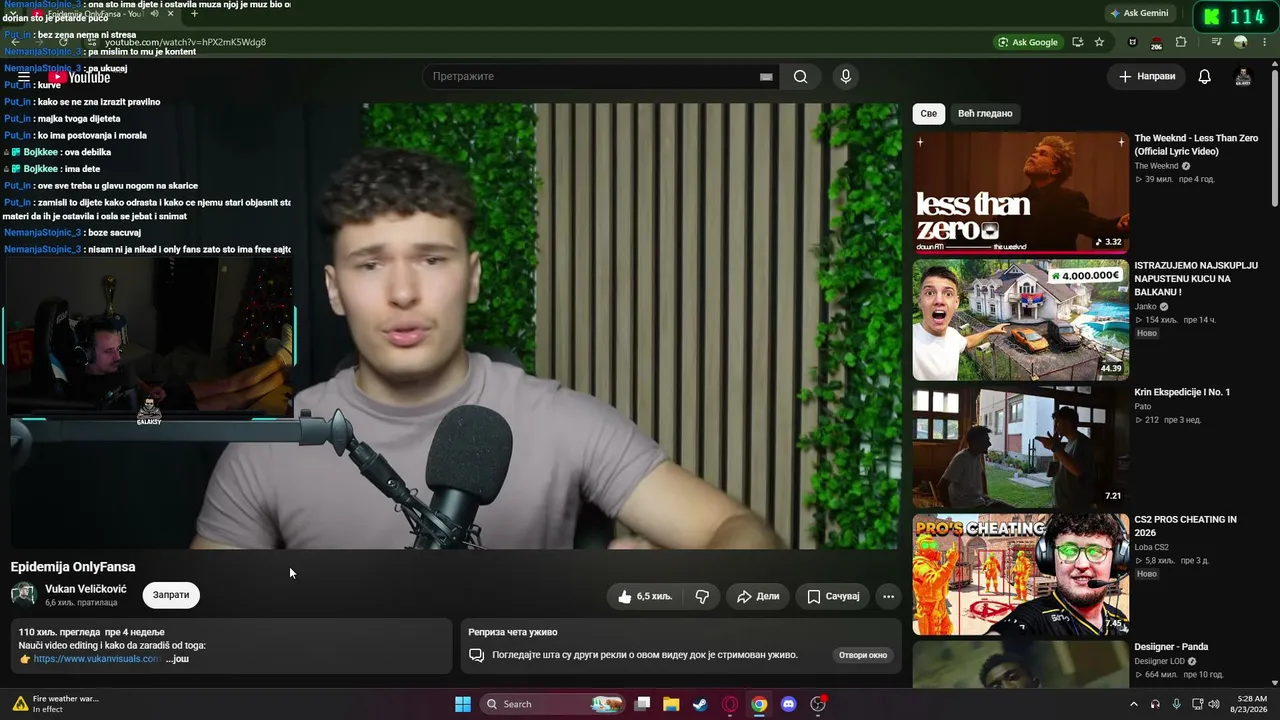This screenshot has width=1280, height=720.
Task: Open the YouTube guide hamburger menu
Action: point(24,77)
